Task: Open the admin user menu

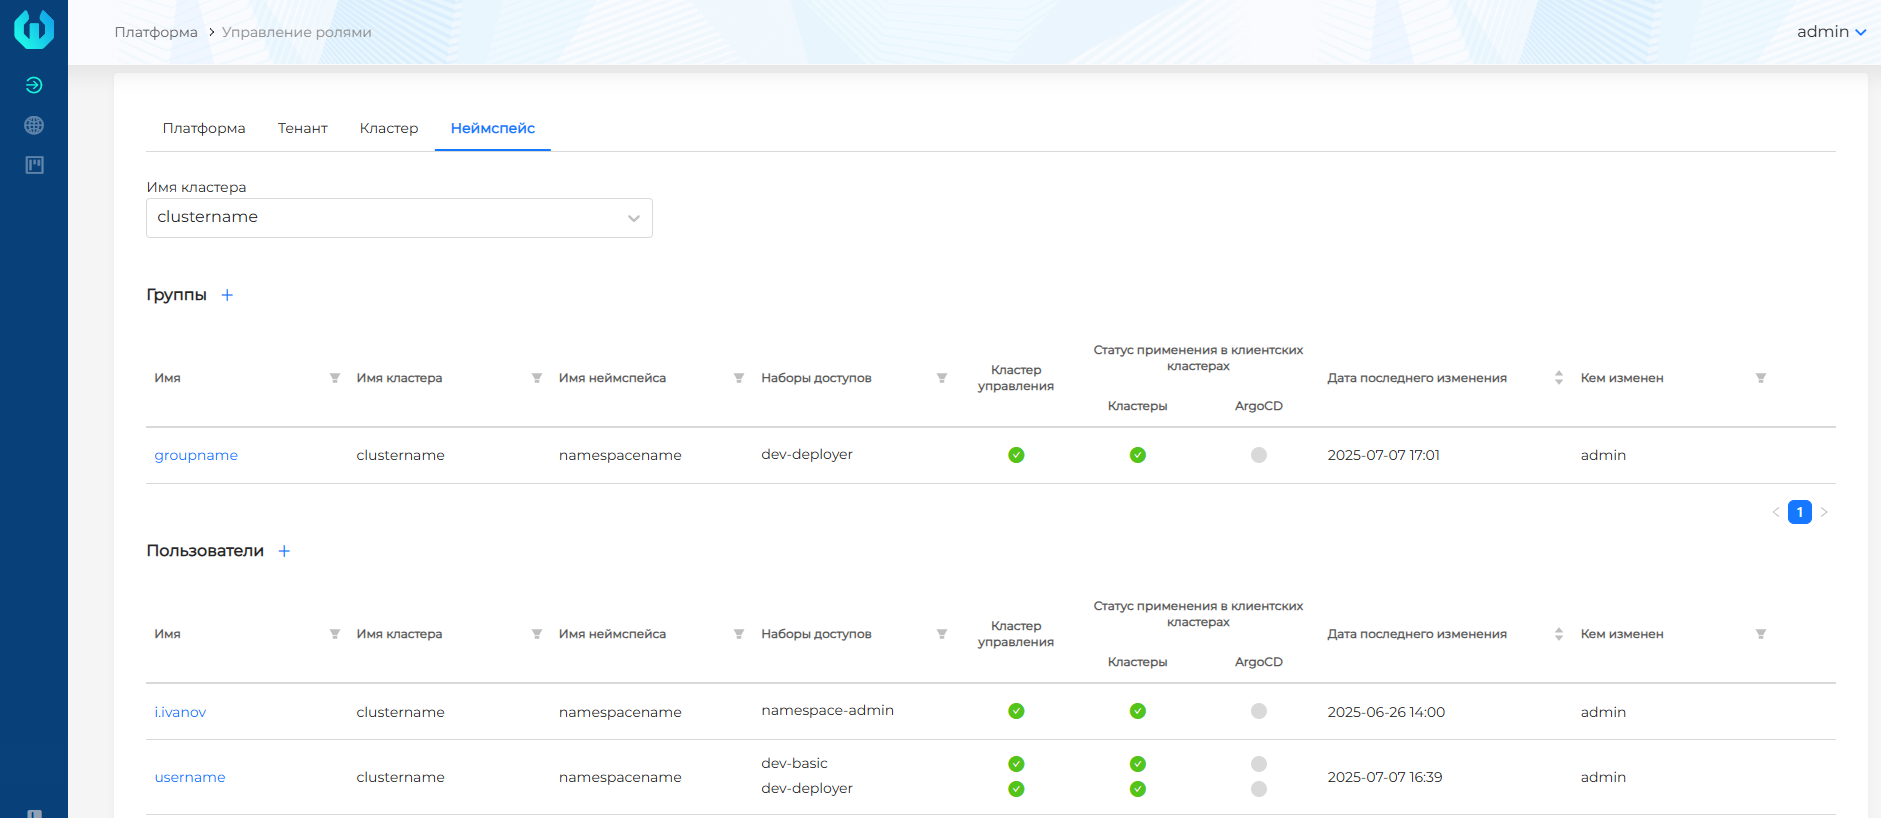Action: point(1831,32)
